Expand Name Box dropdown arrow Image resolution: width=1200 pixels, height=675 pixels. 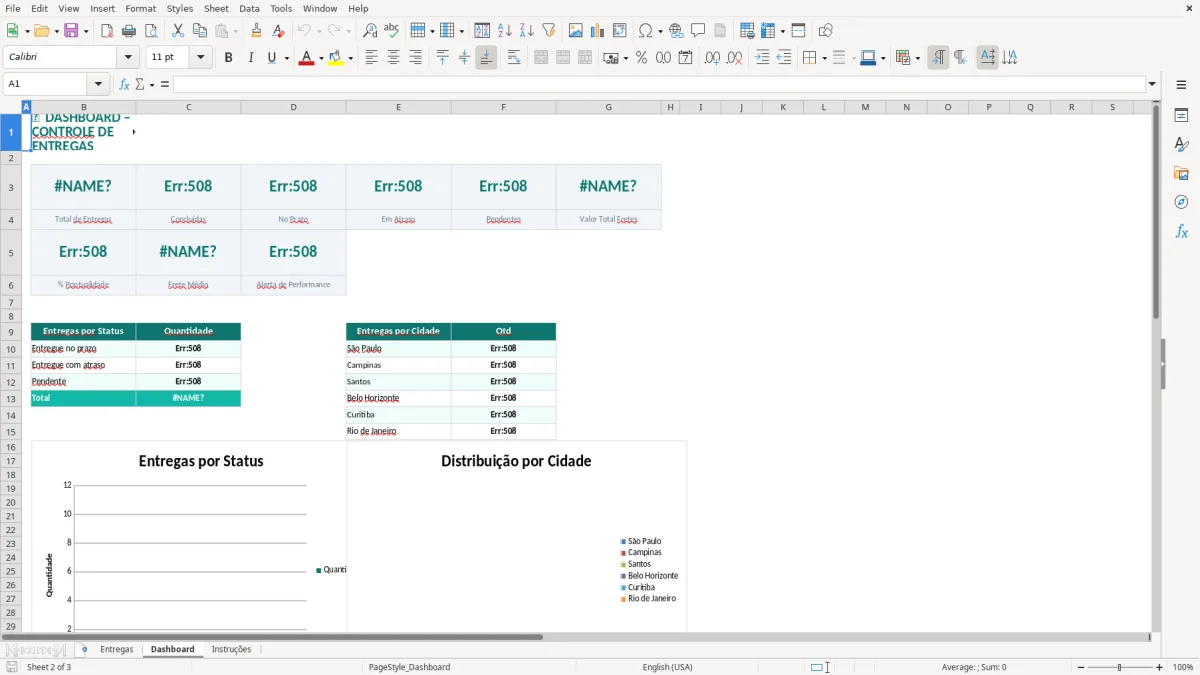pyautogui.click(x=98, y=84)
